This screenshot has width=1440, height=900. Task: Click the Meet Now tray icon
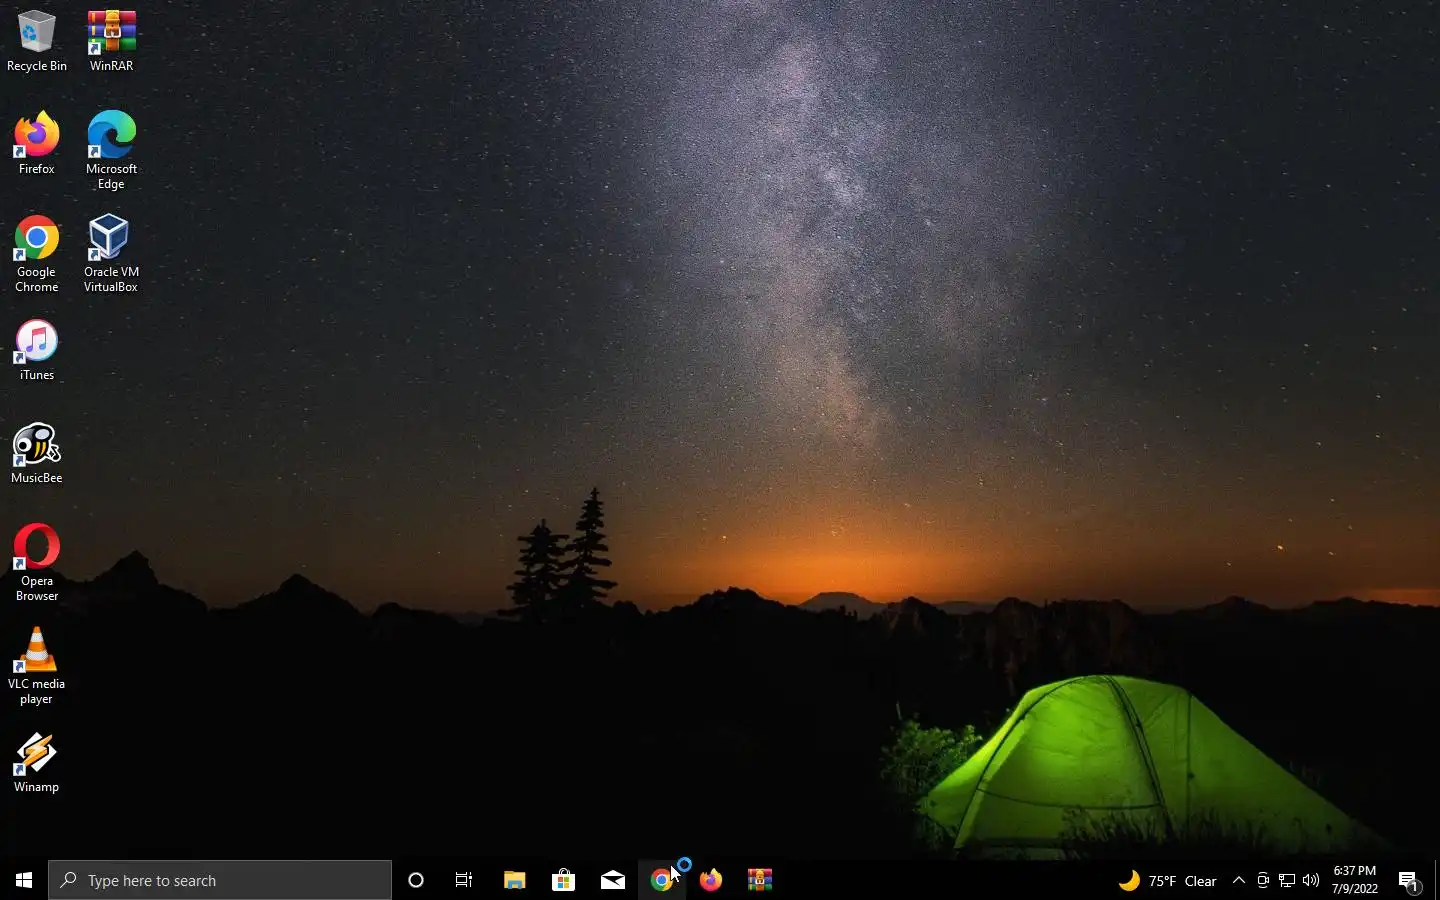tap(1263, 880)
